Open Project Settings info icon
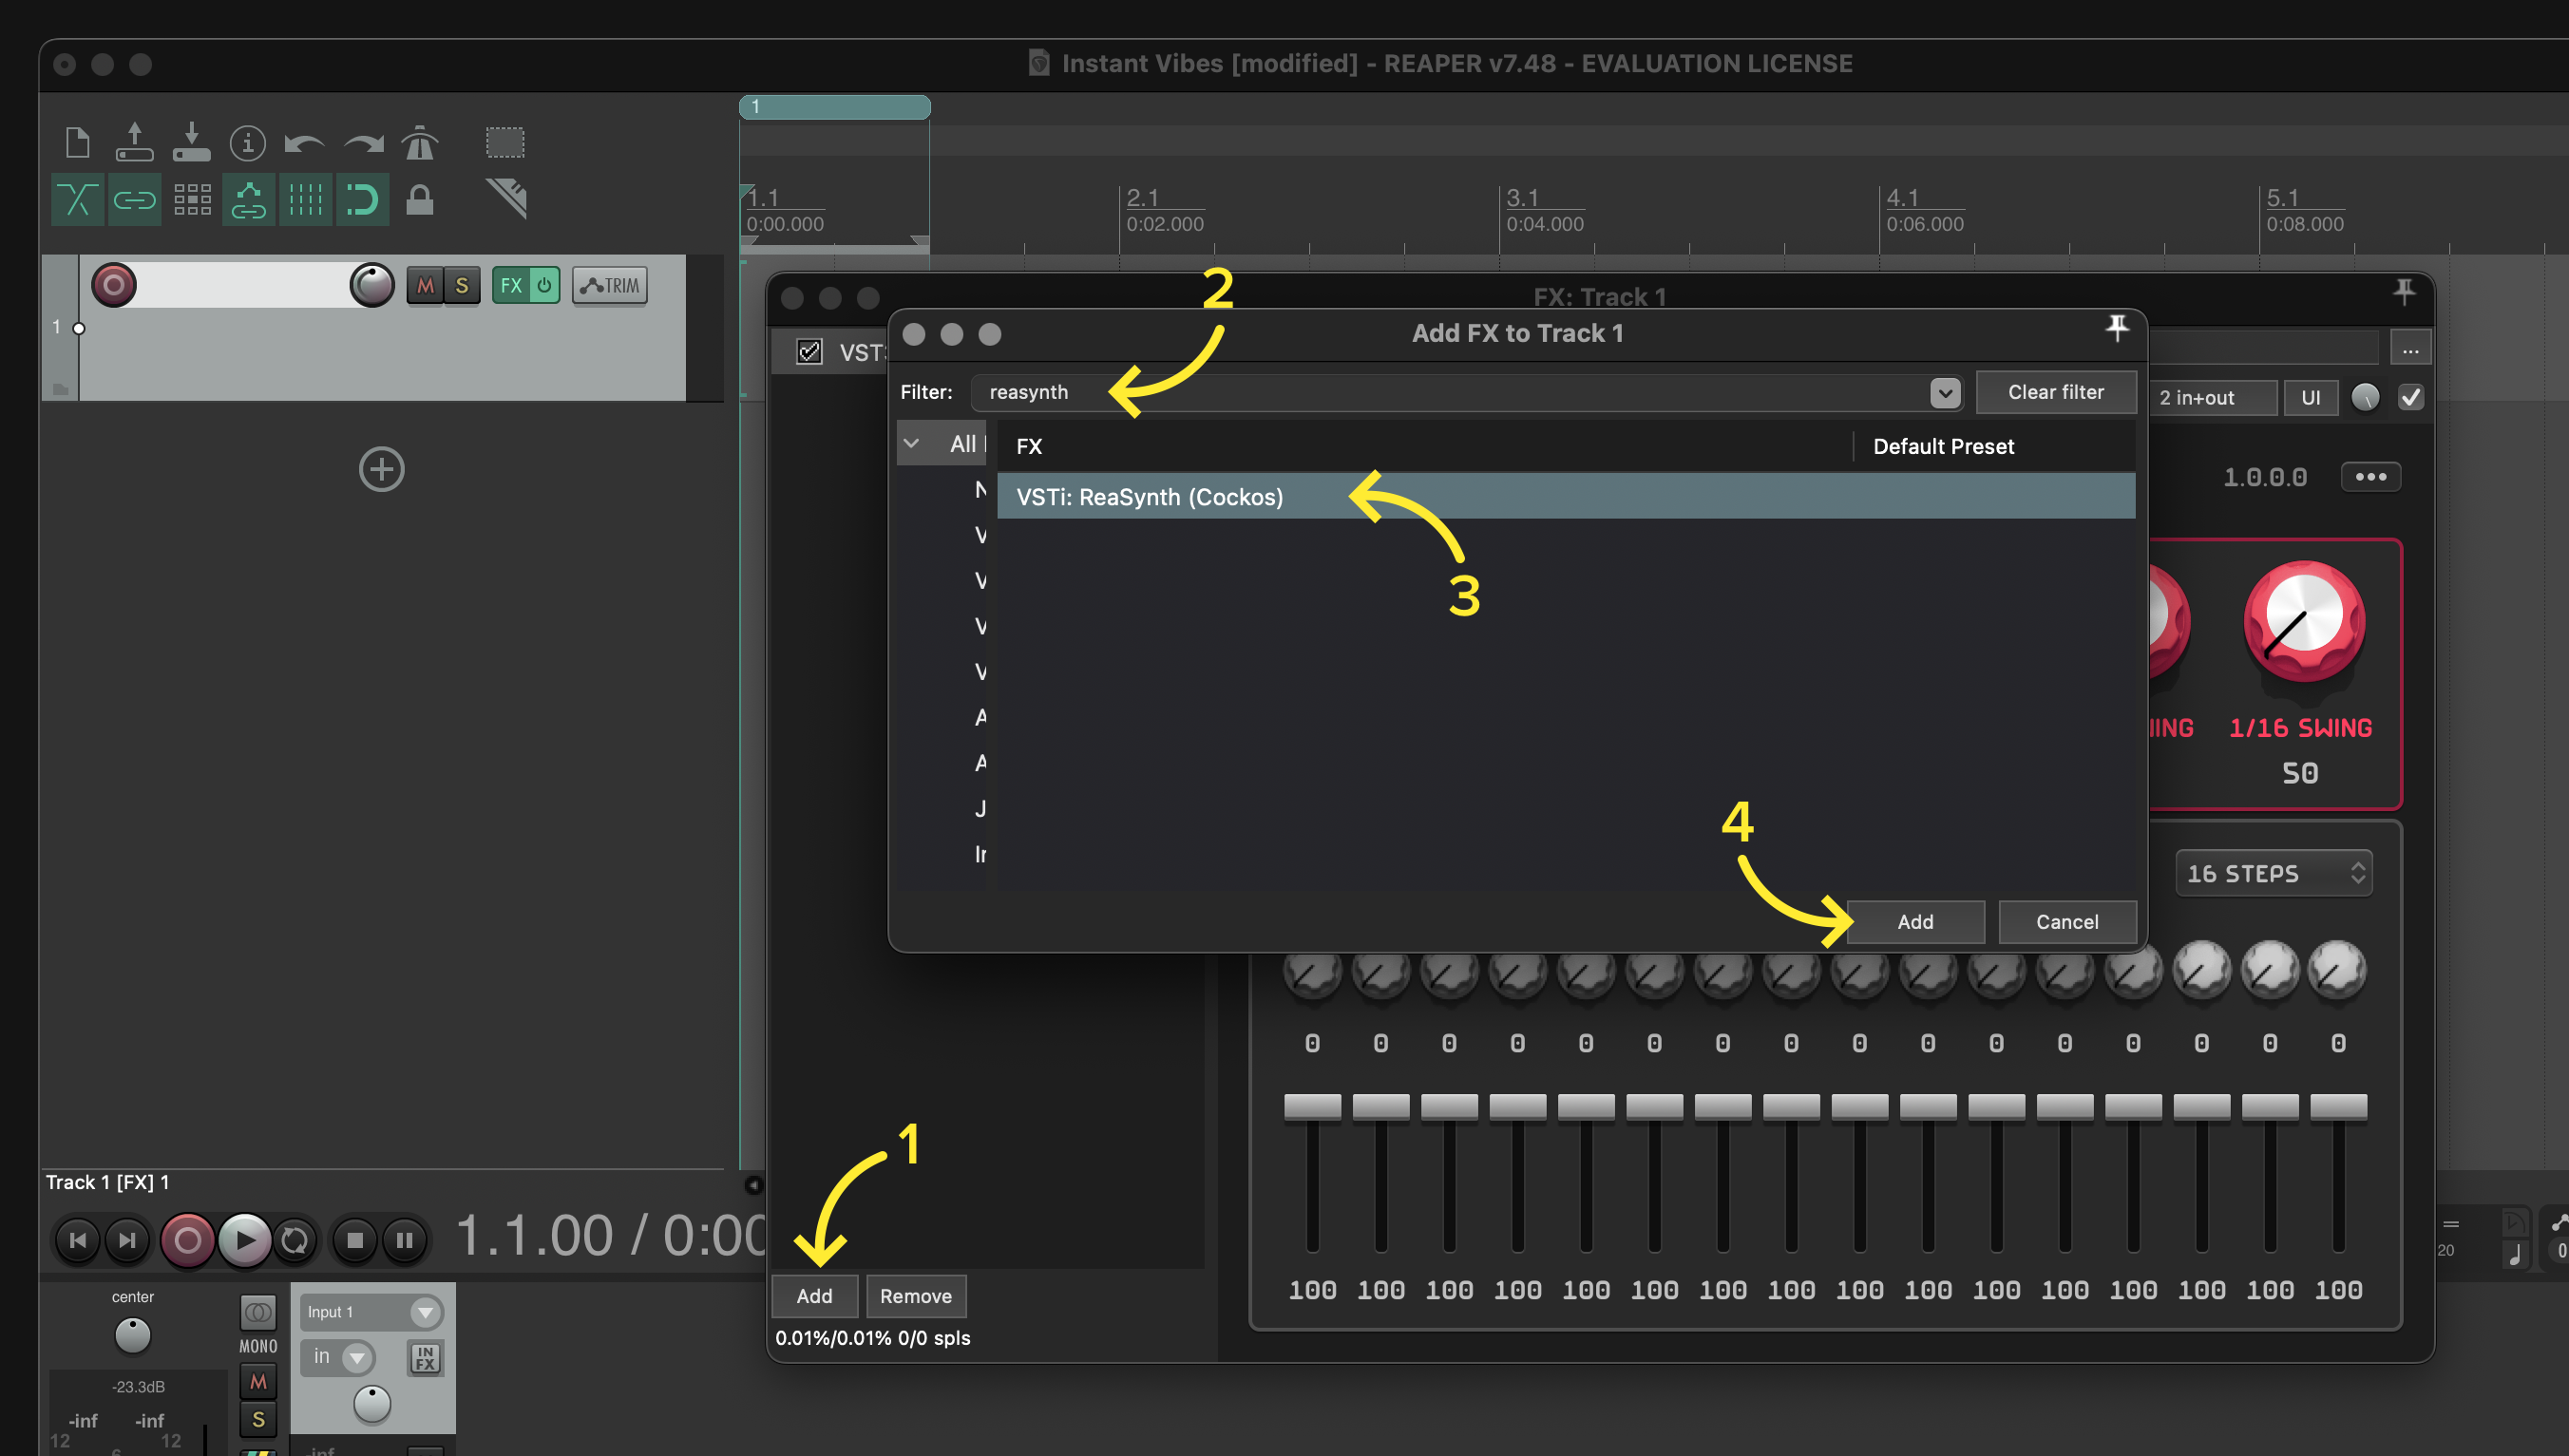The image size is (2569, 1456). pyautogui.click(x=247, y=143)
